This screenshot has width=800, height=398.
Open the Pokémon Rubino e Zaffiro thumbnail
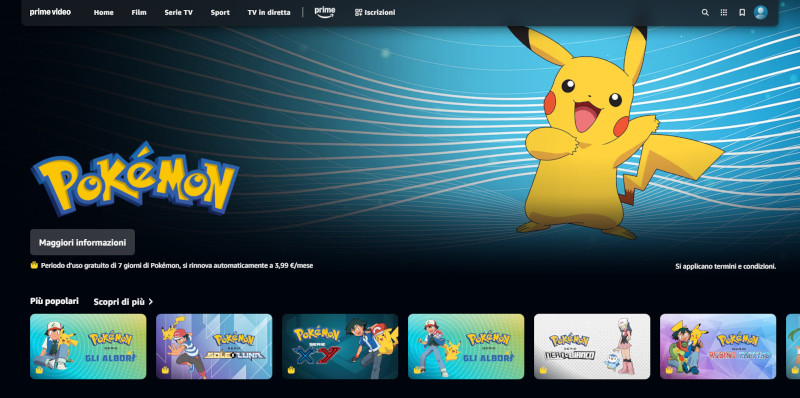pyautogui.click(x=718, y=346)
